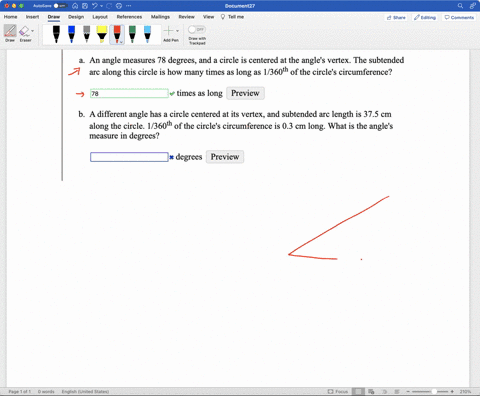Click the Tell me search box

tap(232, 17)
